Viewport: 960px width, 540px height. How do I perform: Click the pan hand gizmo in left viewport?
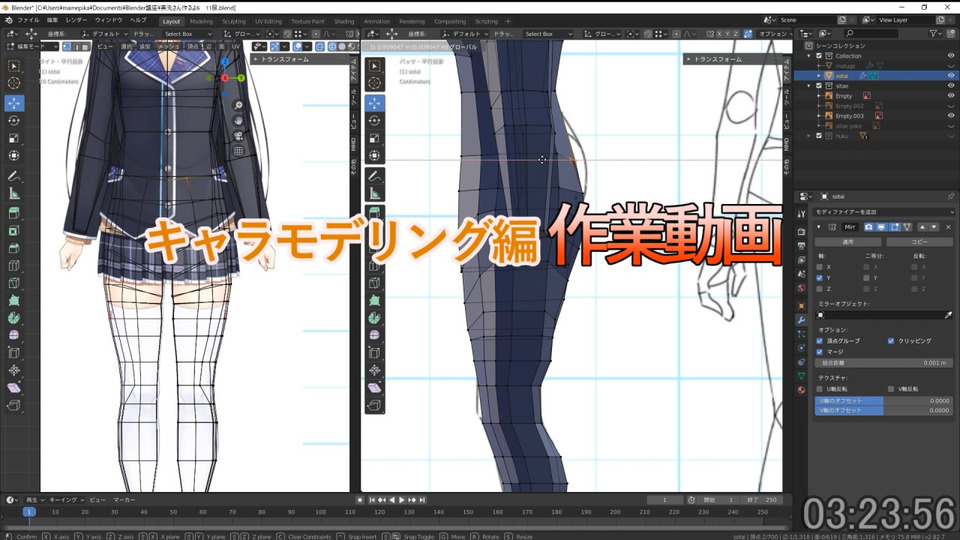tap(238, 121)
